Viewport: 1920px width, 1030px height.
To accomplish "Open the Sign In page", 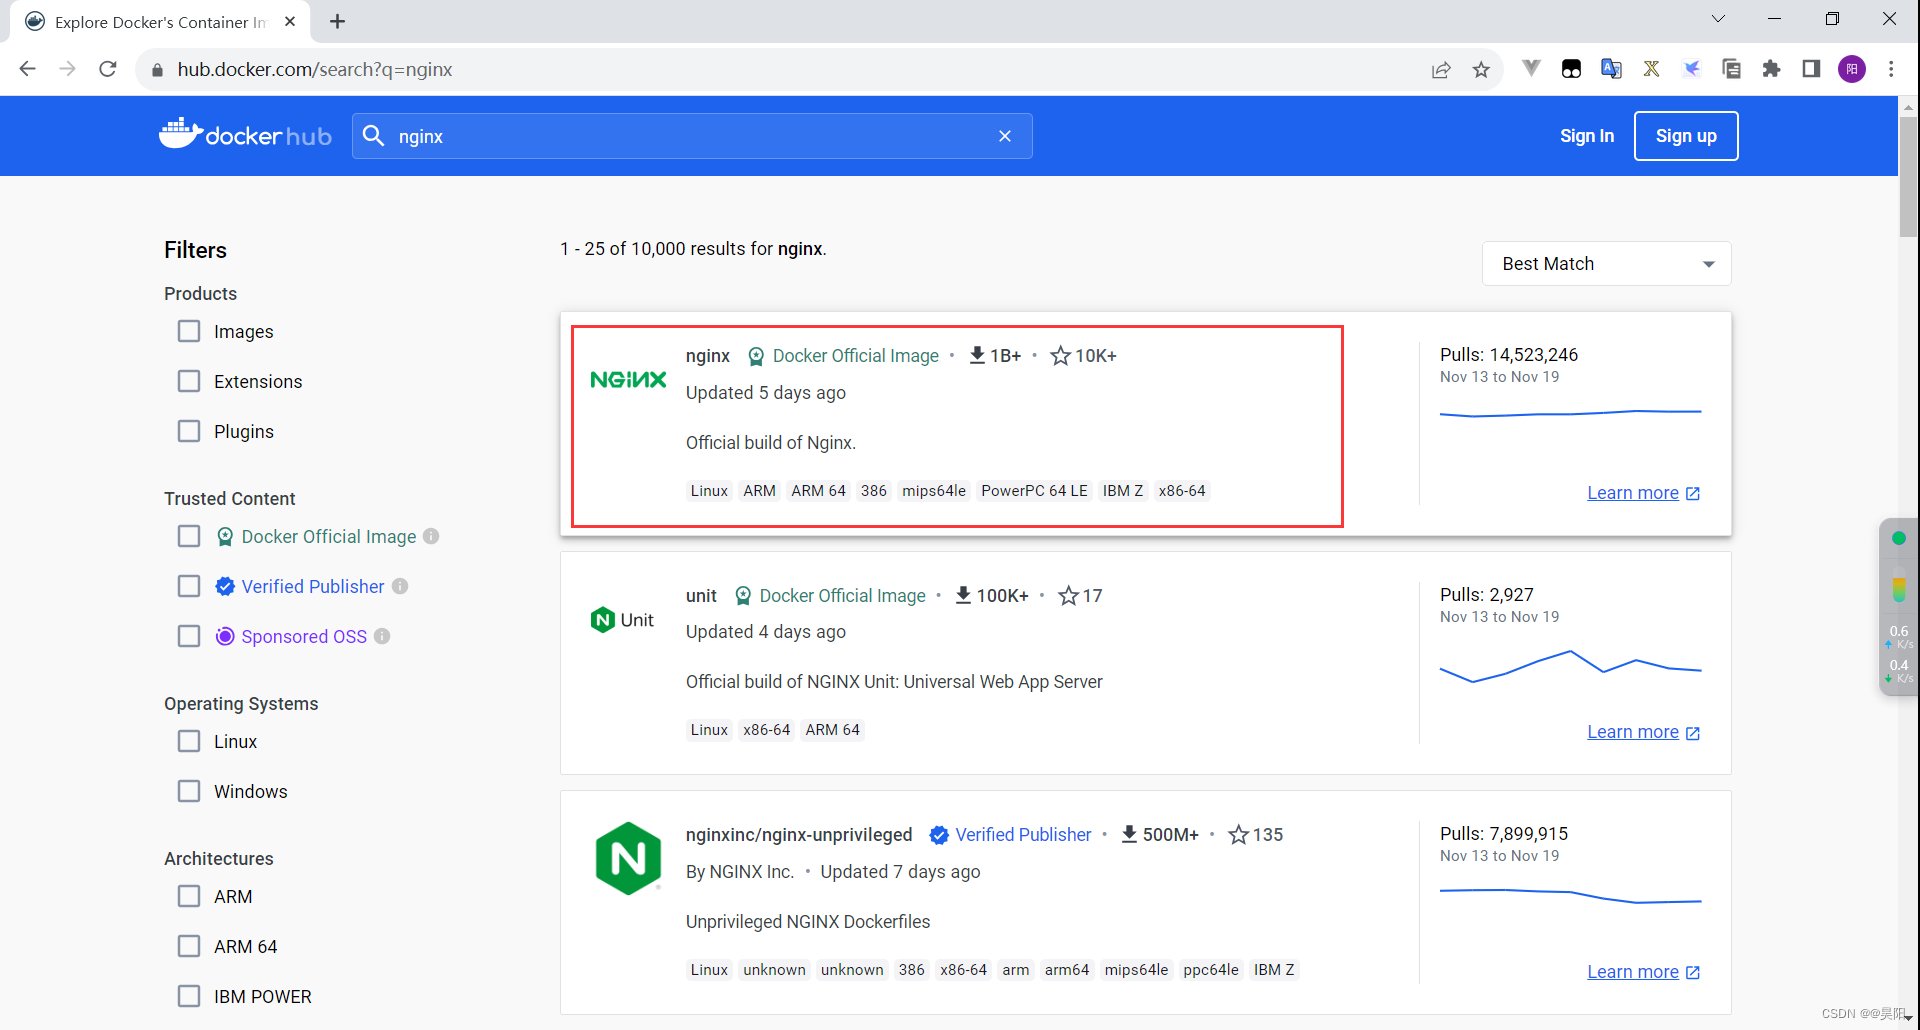I will (1587, 136).
